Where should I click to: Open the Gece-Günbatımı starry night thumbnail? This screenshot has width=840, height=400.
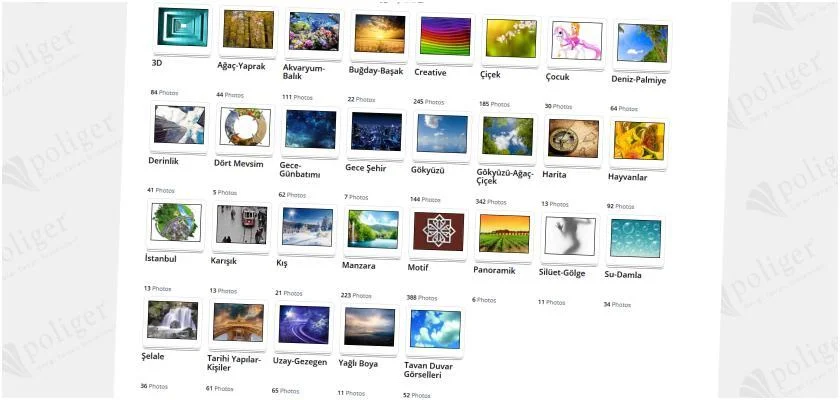pos(311,130)
